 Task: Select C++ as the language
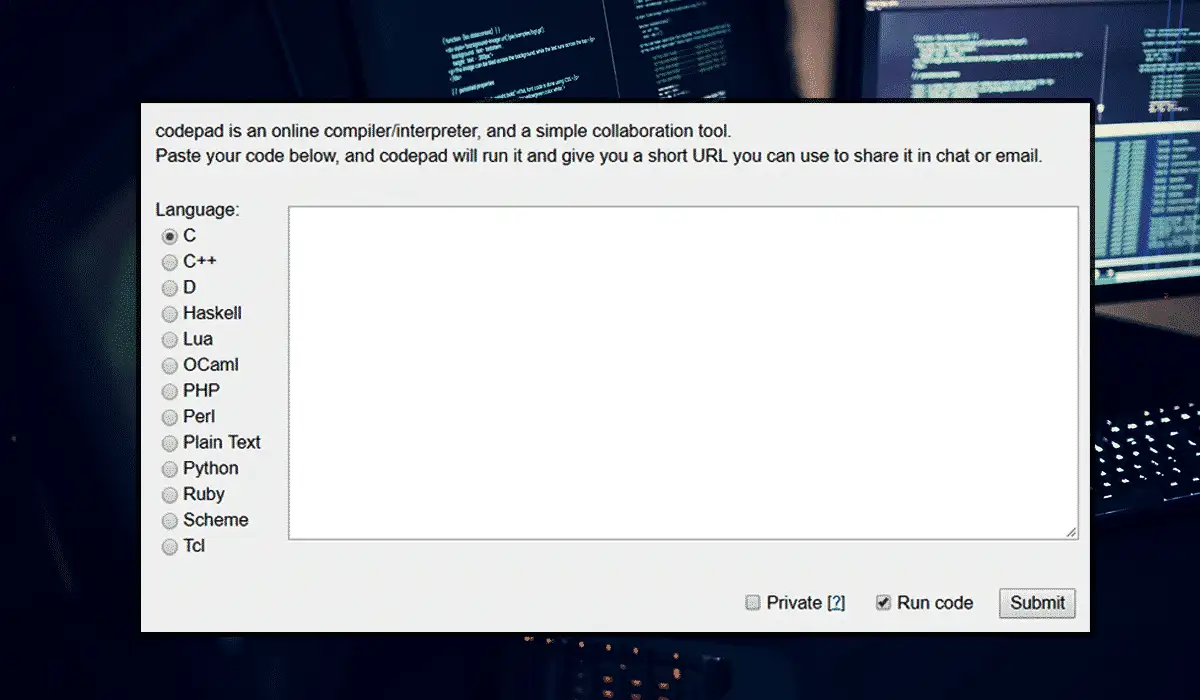tap(169, 262)
